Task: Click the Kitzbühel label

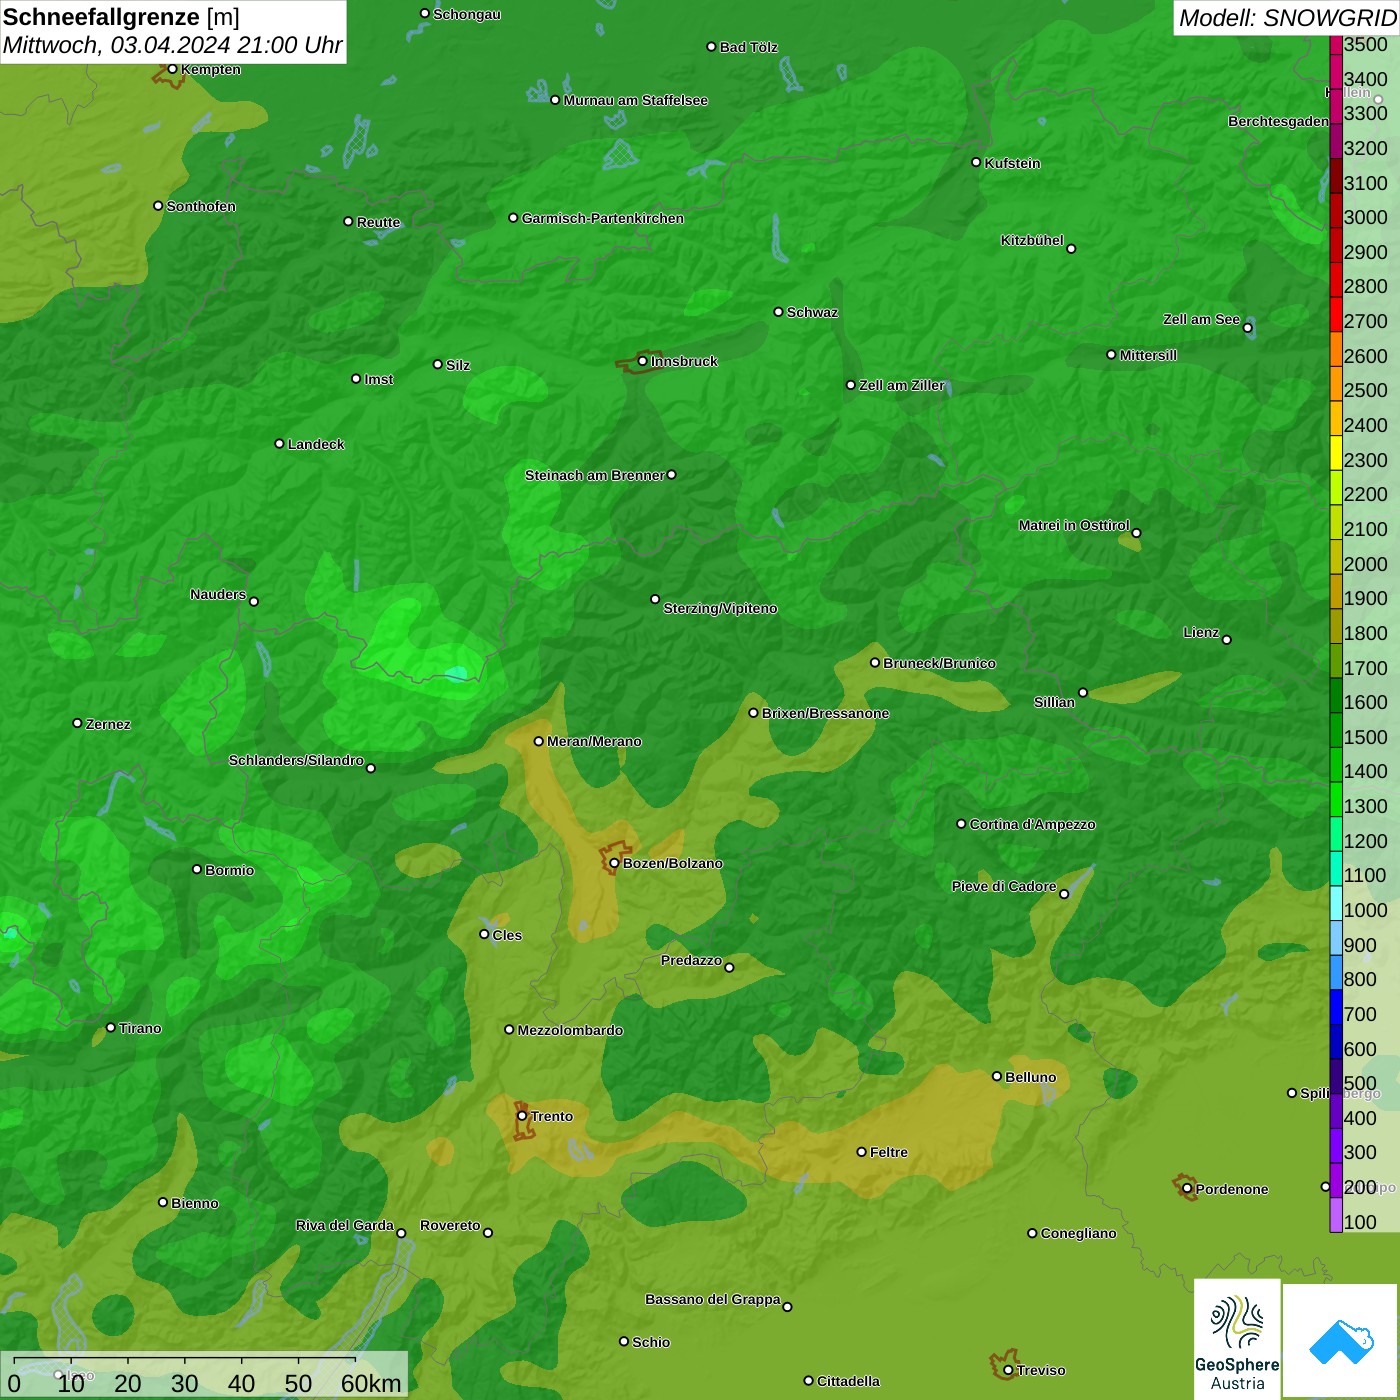Action: [x=1032, y=240]
